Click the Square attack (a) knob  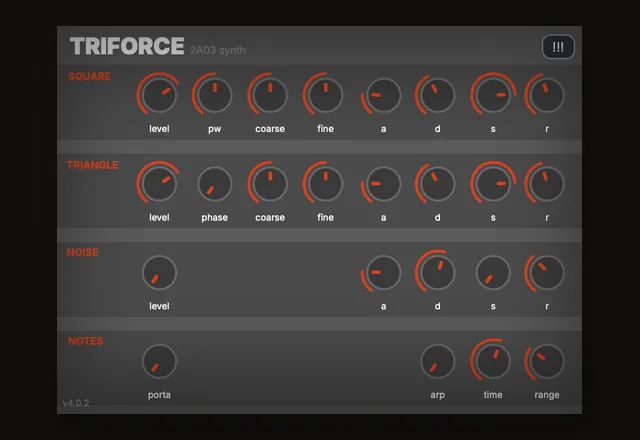tap(383, 95)
